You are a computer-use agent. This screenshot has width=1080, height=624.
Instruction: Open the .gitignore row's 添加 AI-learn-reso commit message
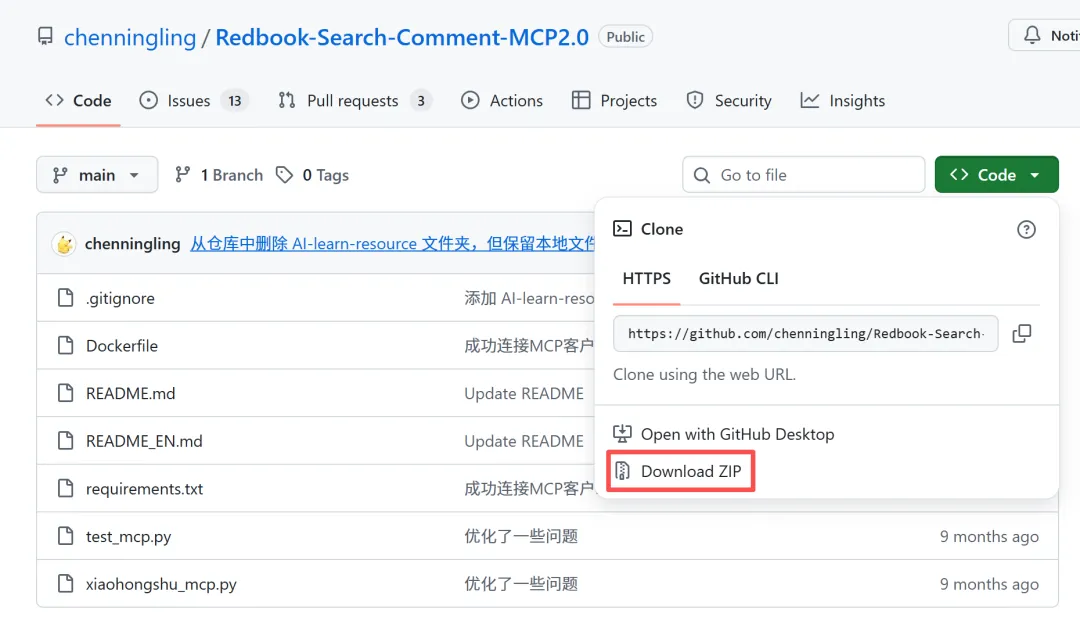click(529, 298)
